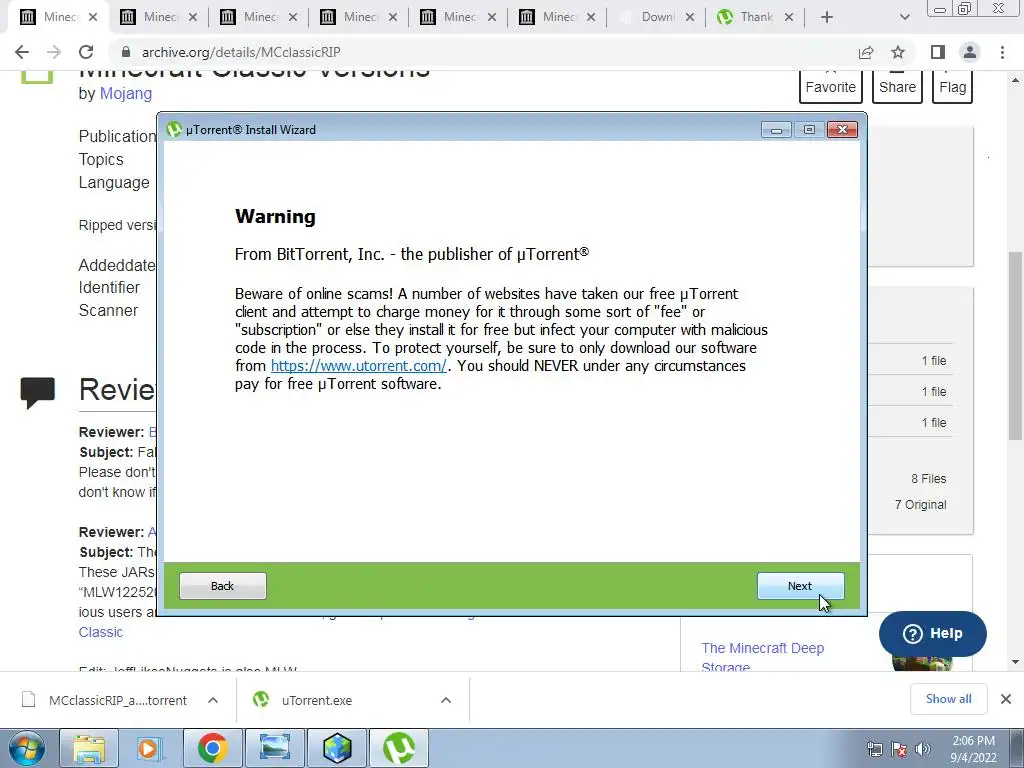Open the Classic link in the review
1024x768 pixels.
coord(101,632)
